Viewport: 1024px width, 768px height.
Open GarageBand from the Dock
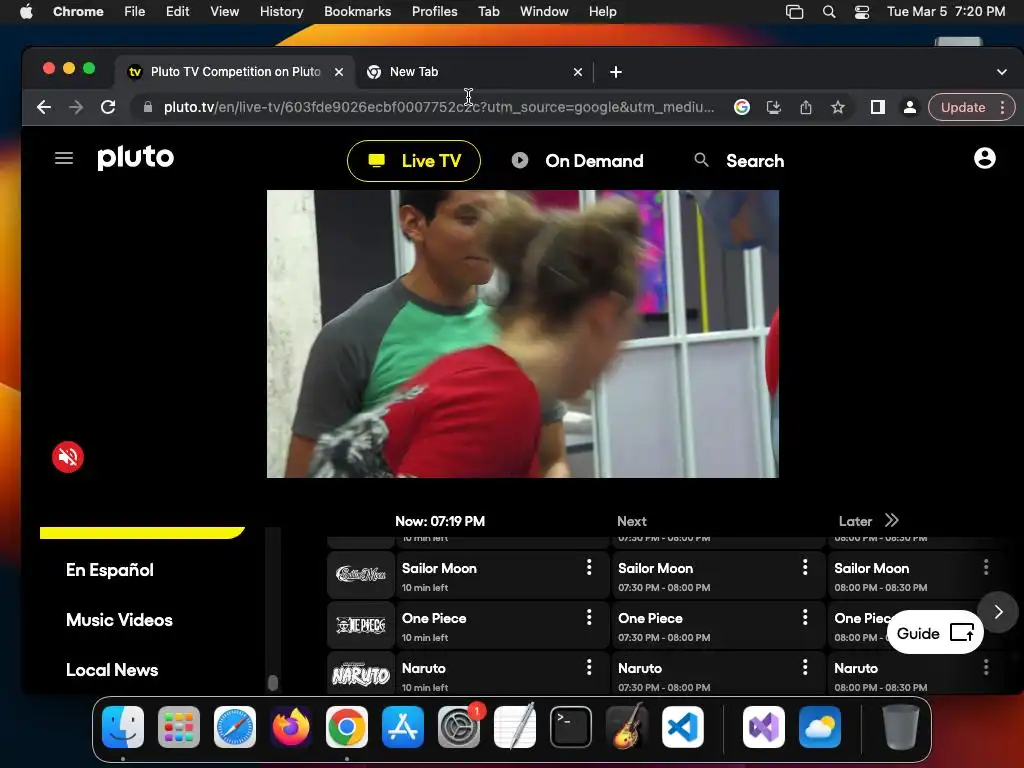click(x=626, y=727)
